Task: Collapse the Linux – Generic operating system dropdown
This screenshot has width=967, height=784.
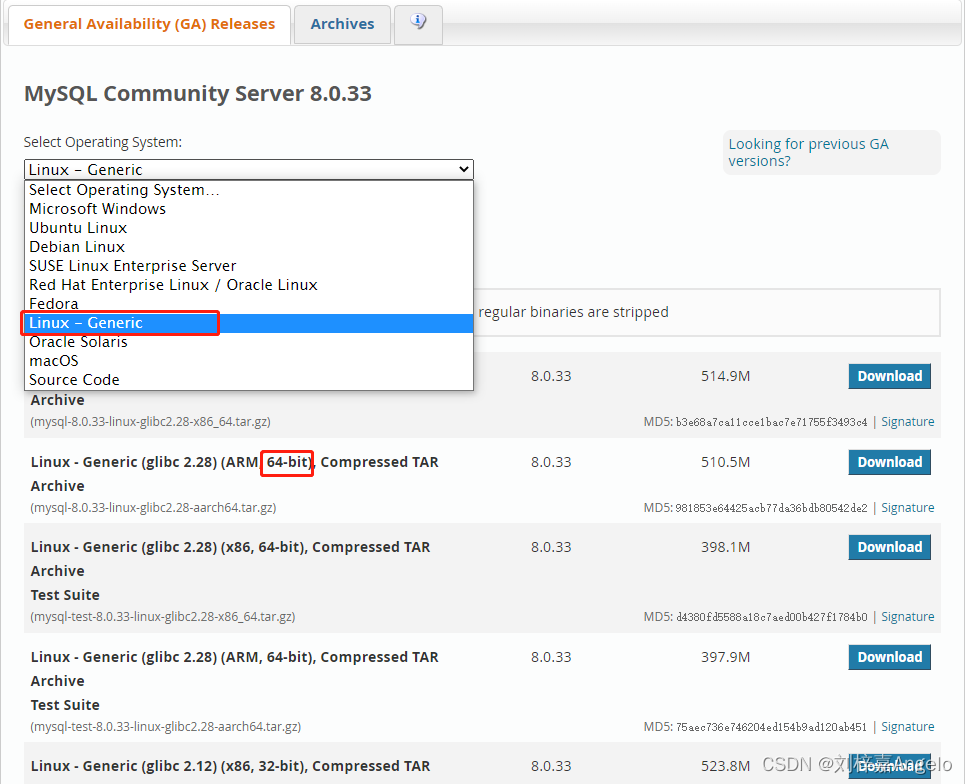Action: pos(249,169)
